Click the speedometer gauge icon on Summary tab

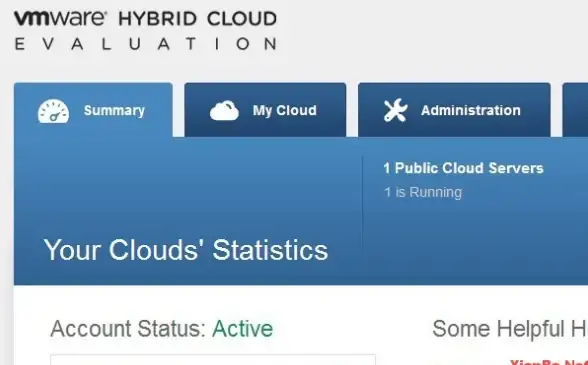click(54, 111)
